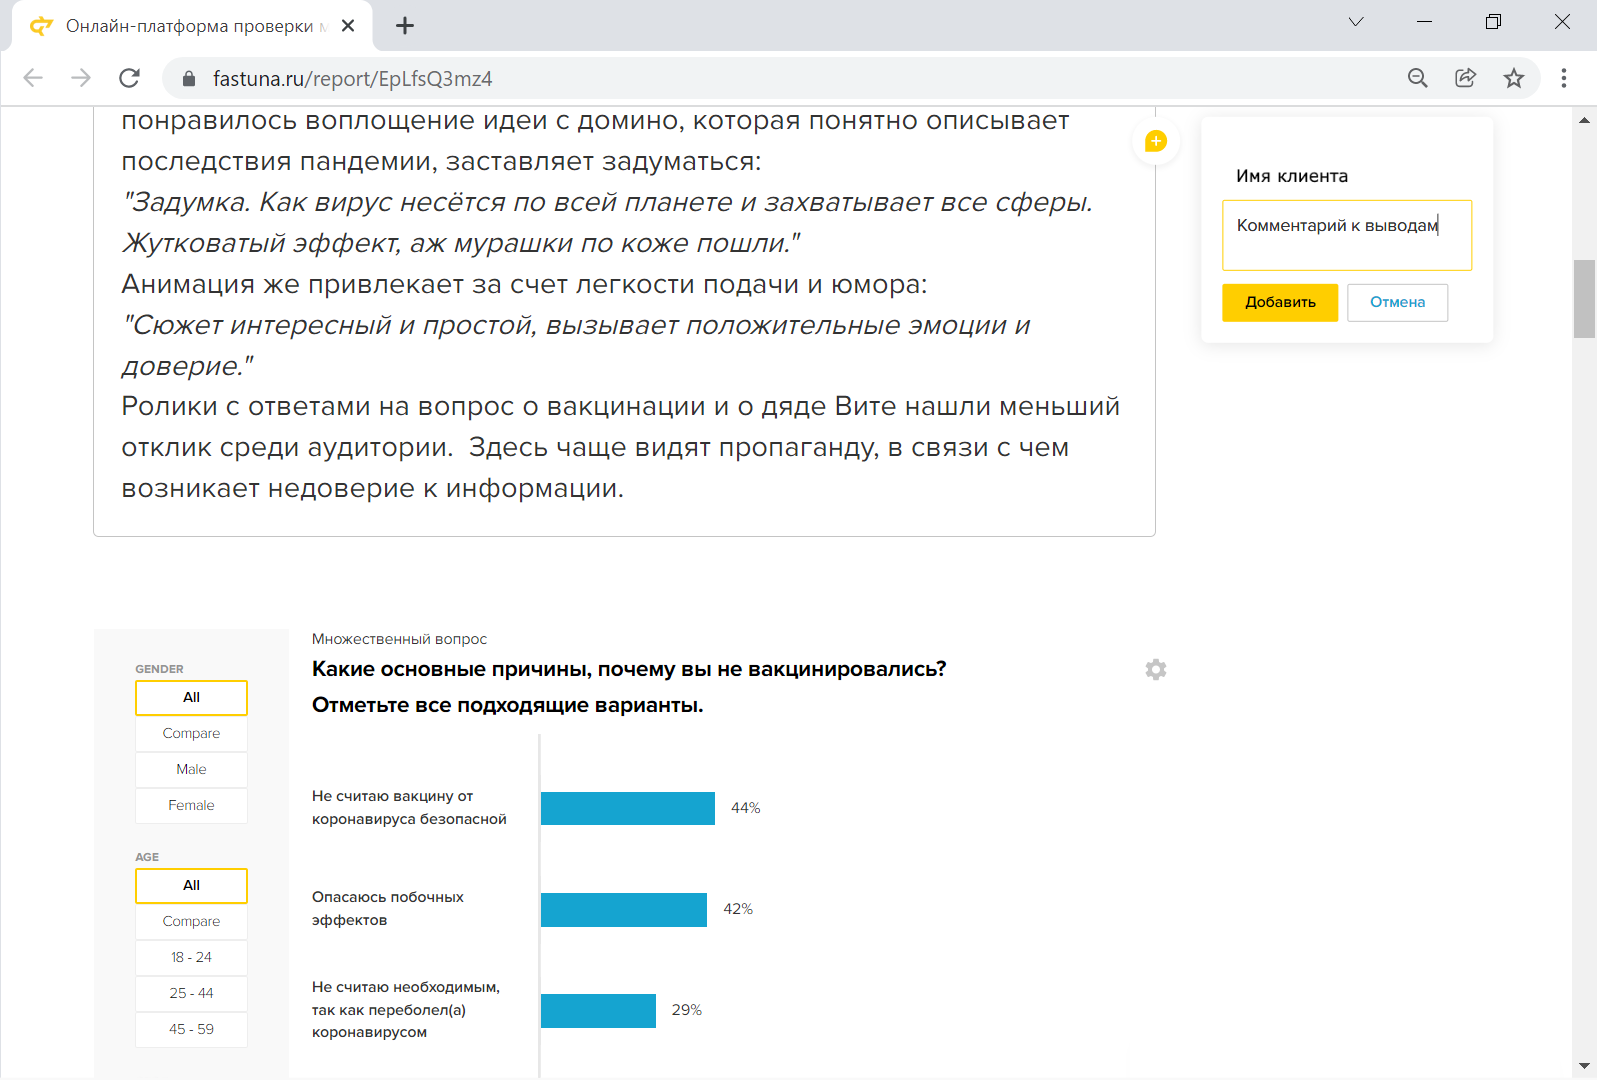Click the share page icon
Image resolution: width=1597 pixels, height=1080 pixels.
1465,78
